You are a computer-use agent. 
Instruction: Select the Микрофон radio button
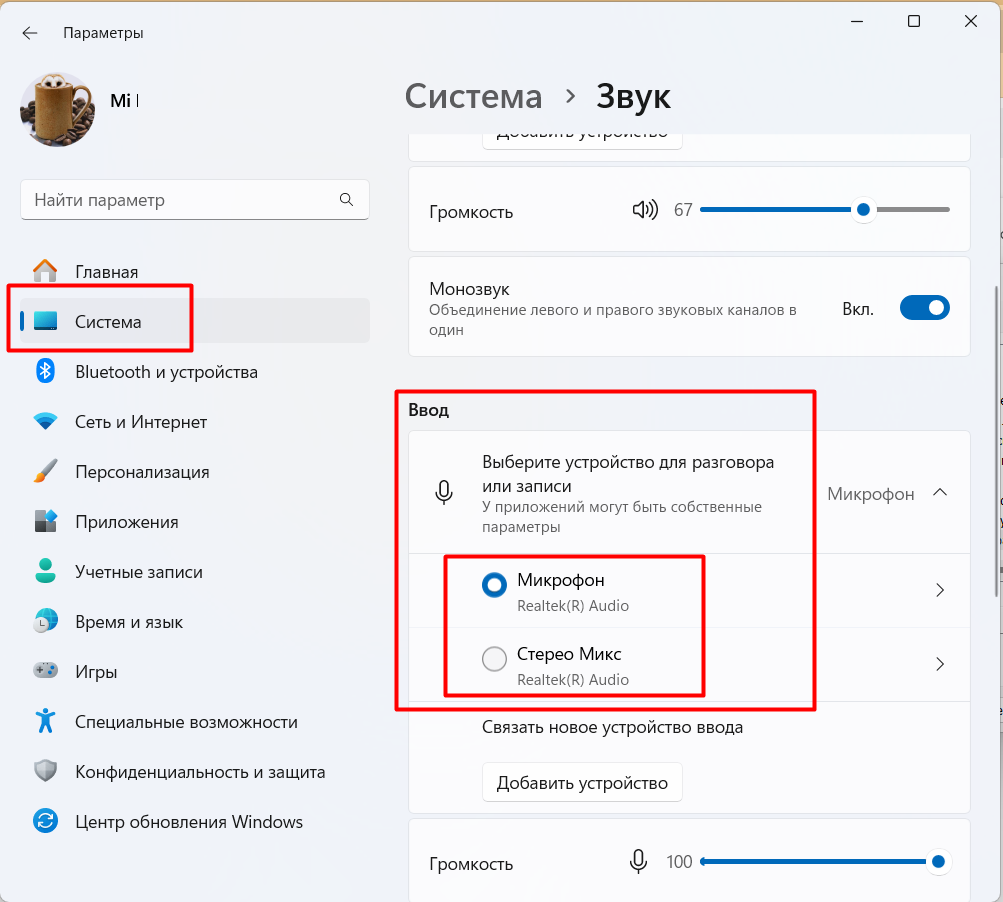494,586
